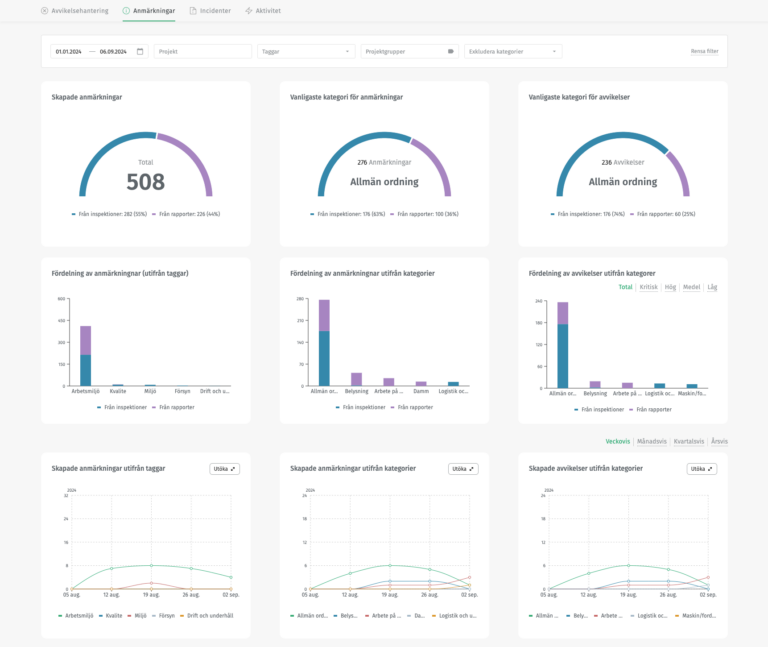Open the Taggar dropdown filter

(306, 51)
